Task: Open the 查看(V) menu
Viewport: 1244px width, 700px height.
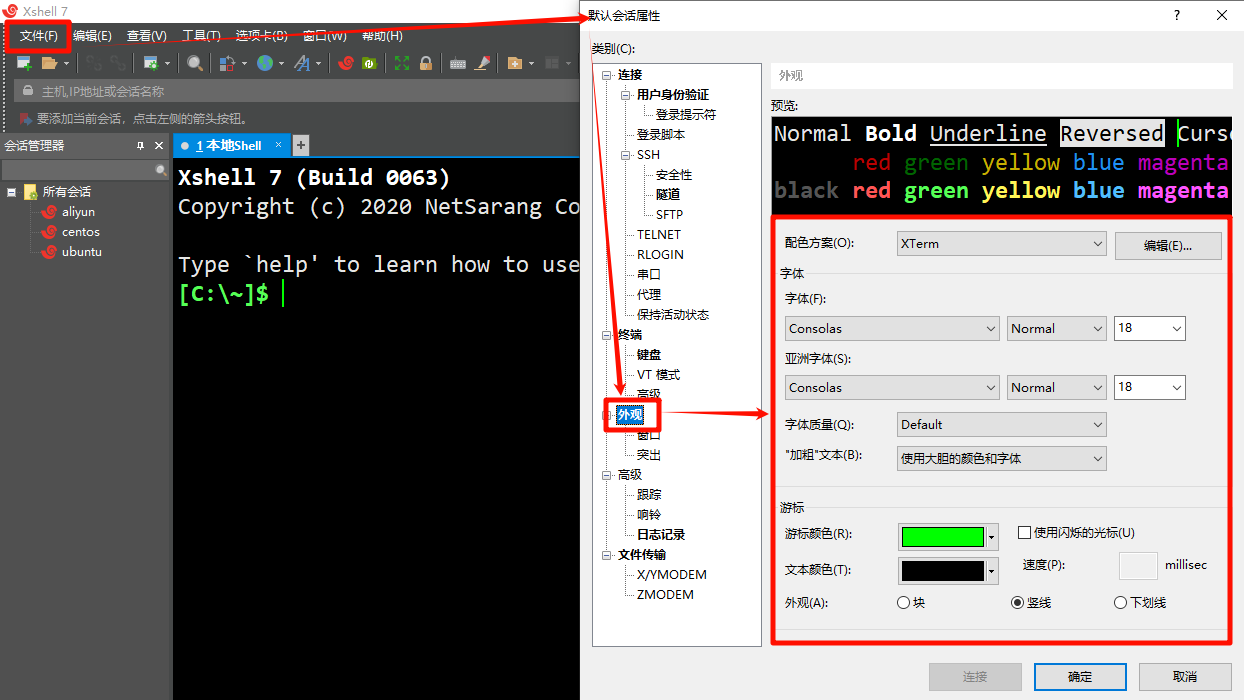Action: pos(146,36)
